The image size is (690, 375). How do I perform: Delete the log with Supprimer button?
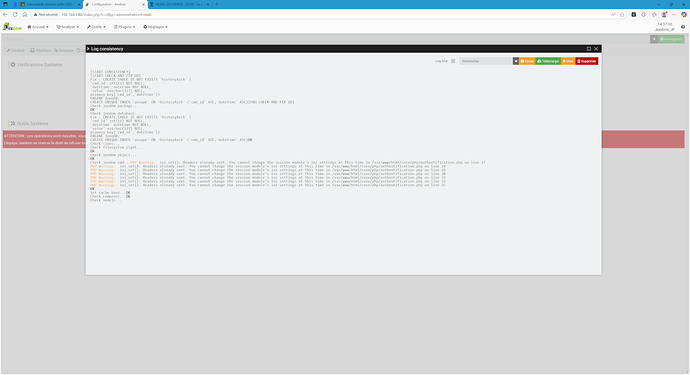tap(586, 61)
